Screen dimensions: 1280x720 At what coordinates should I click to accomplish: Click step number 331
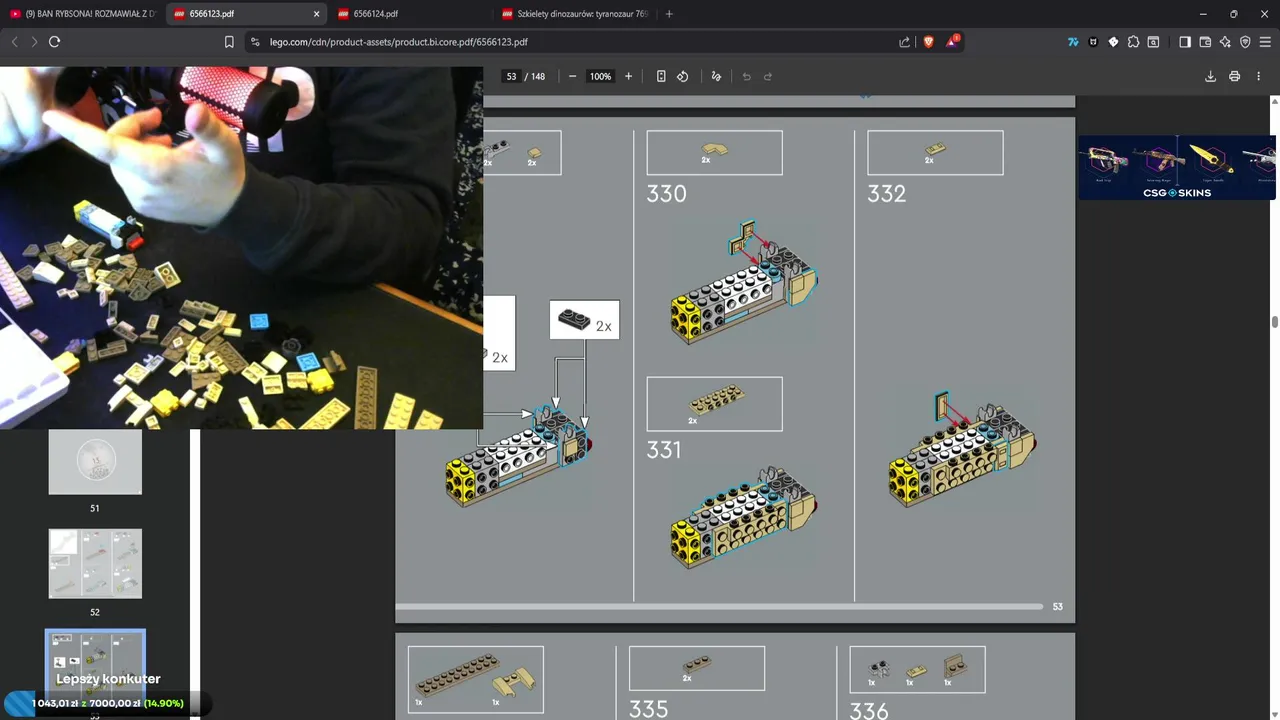(x=664, y=450)
